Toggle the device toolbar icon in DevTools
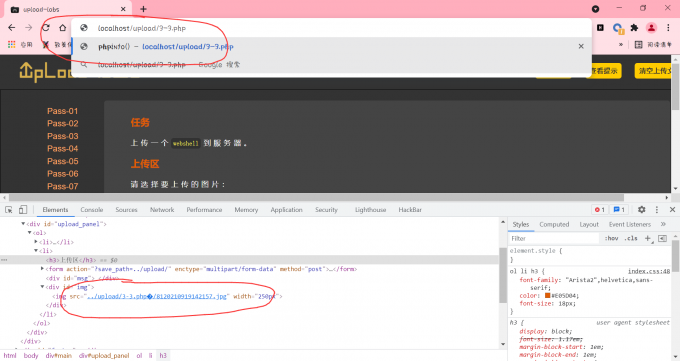The width and height of the screenshot is (680, 361). tap(23, 210)
